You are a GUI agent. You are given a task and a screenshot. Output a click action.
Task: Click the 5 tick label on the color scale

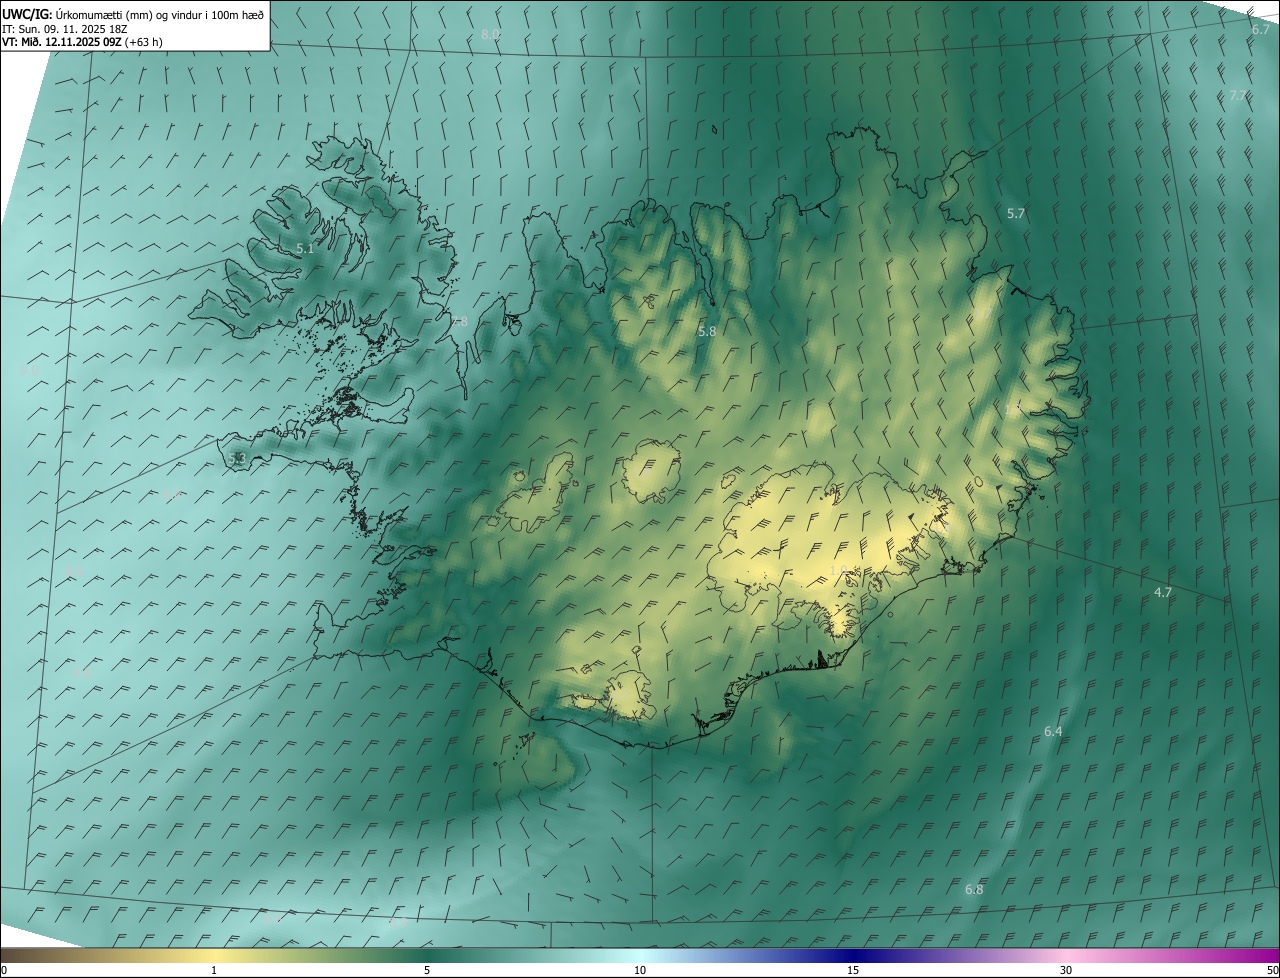(x=427, y=971)
